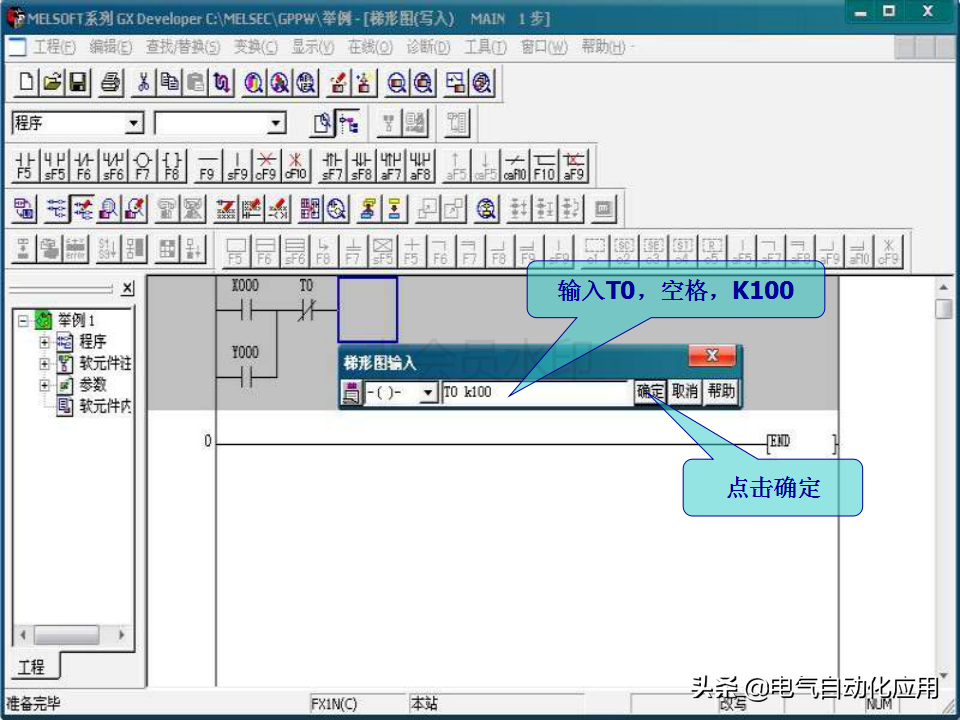
Task: Cut selection with the scissors icon
Action: 143,83
